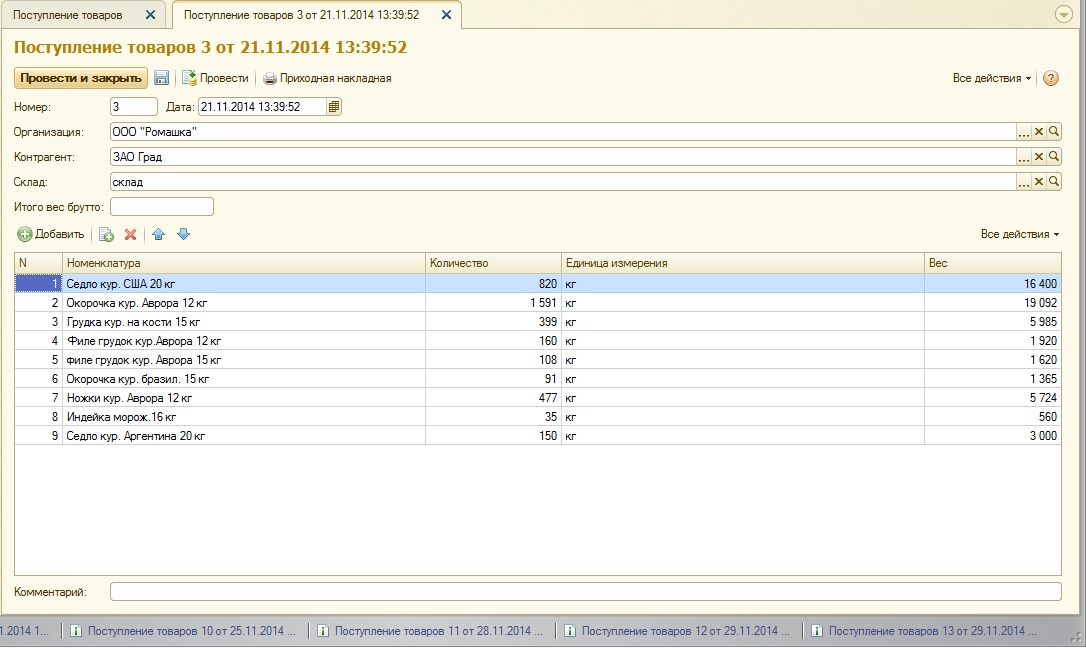
Task: Delete selected row with red X icon
Action: [130, 234]
